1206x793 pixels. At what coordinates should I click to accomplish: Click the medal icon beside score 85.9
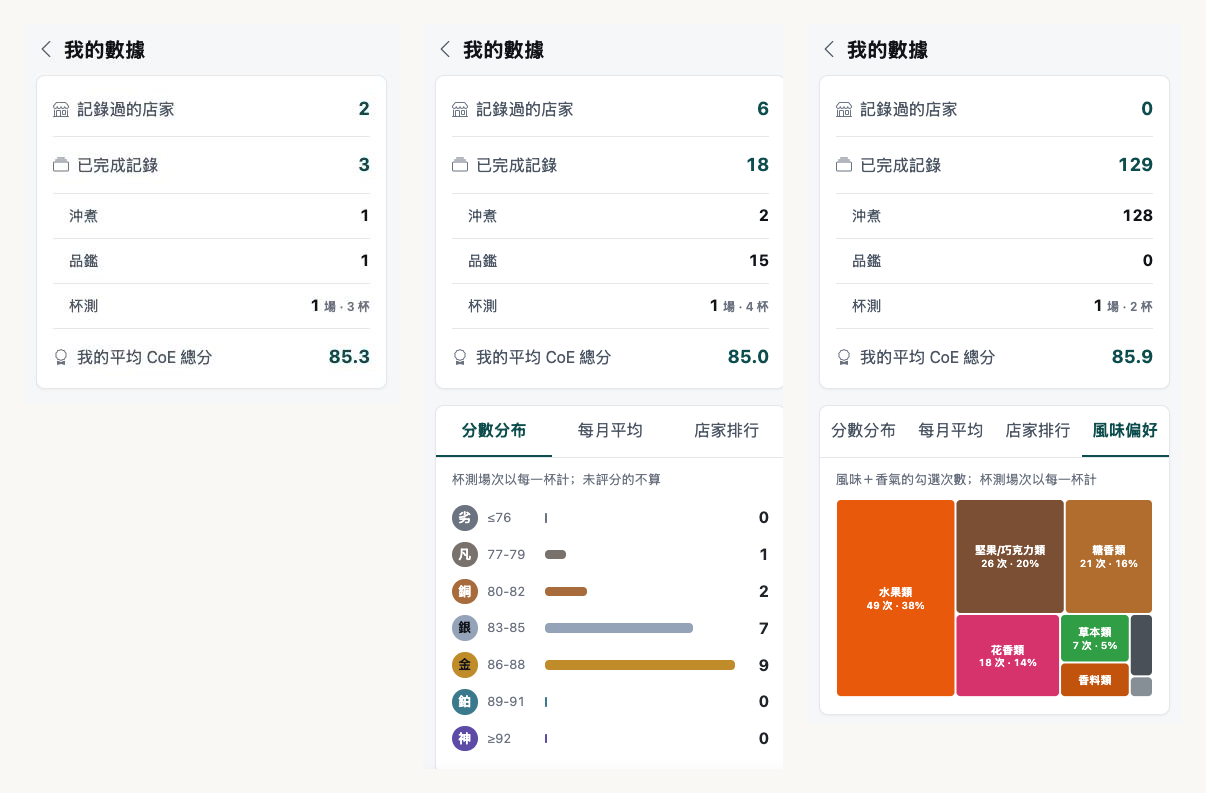click(844, 357)
